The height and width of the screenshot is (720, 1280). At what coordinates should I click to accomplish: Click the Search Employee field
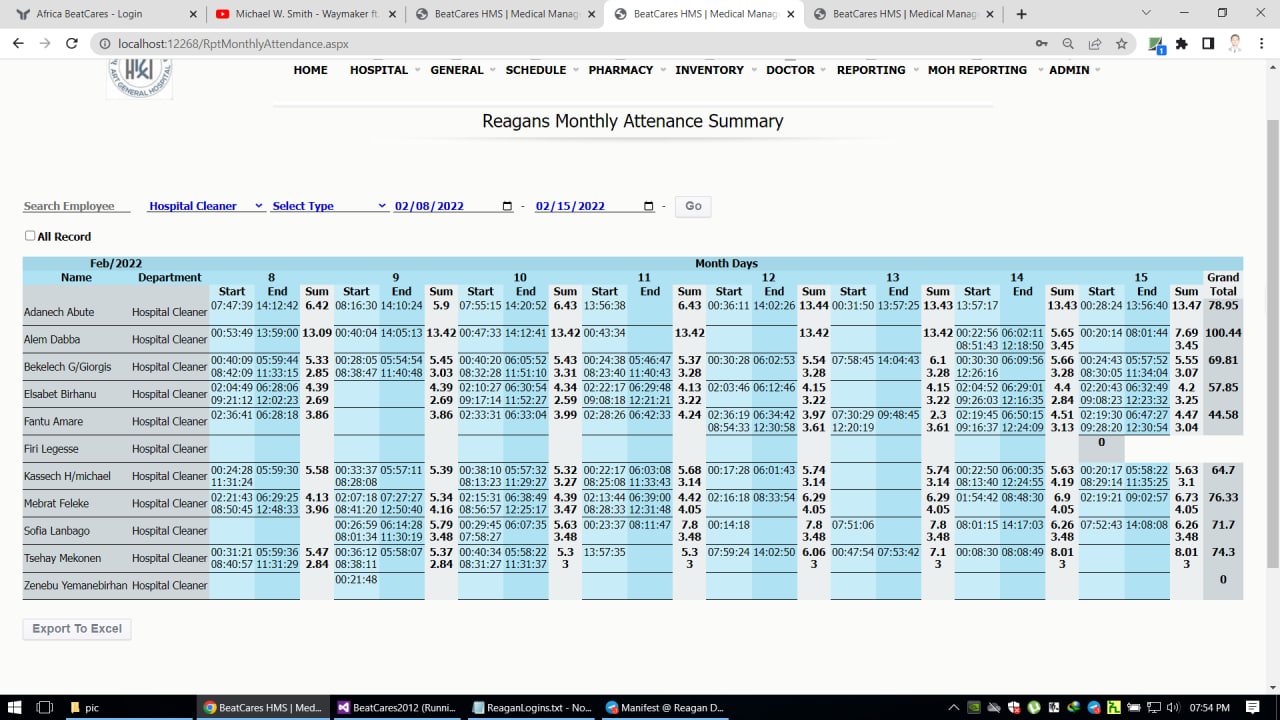[77, 206]
